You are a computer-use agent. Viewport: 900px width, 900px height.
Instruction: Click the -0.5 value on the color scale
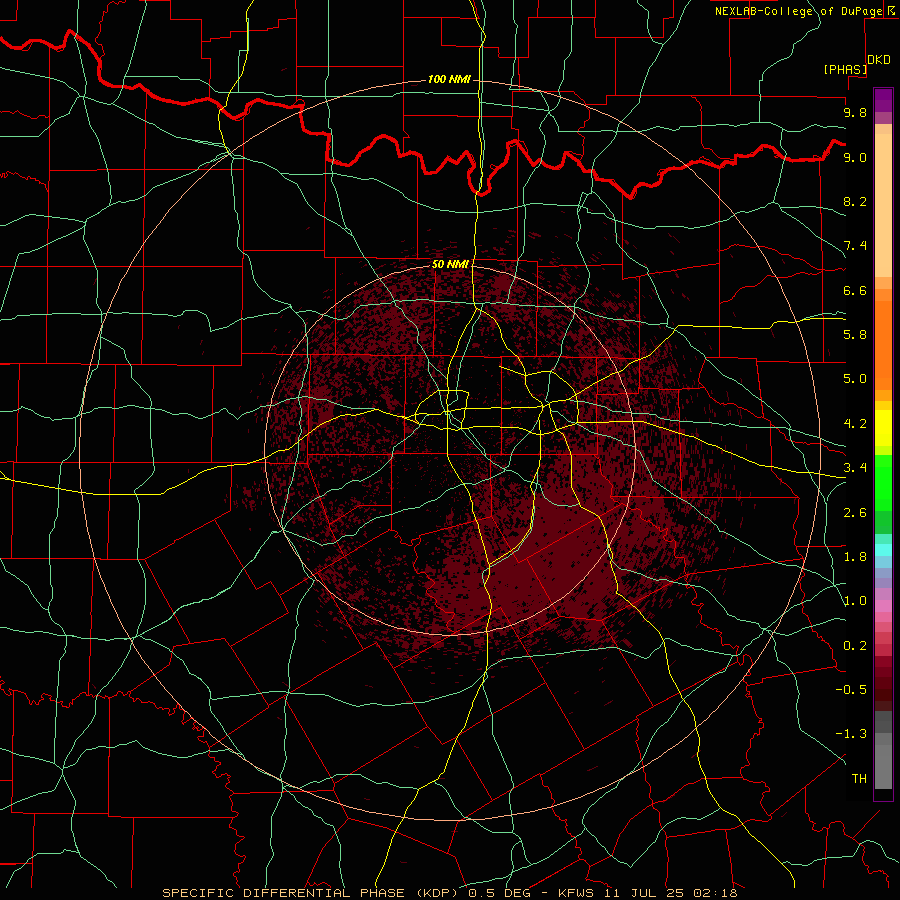click(851, 690)
